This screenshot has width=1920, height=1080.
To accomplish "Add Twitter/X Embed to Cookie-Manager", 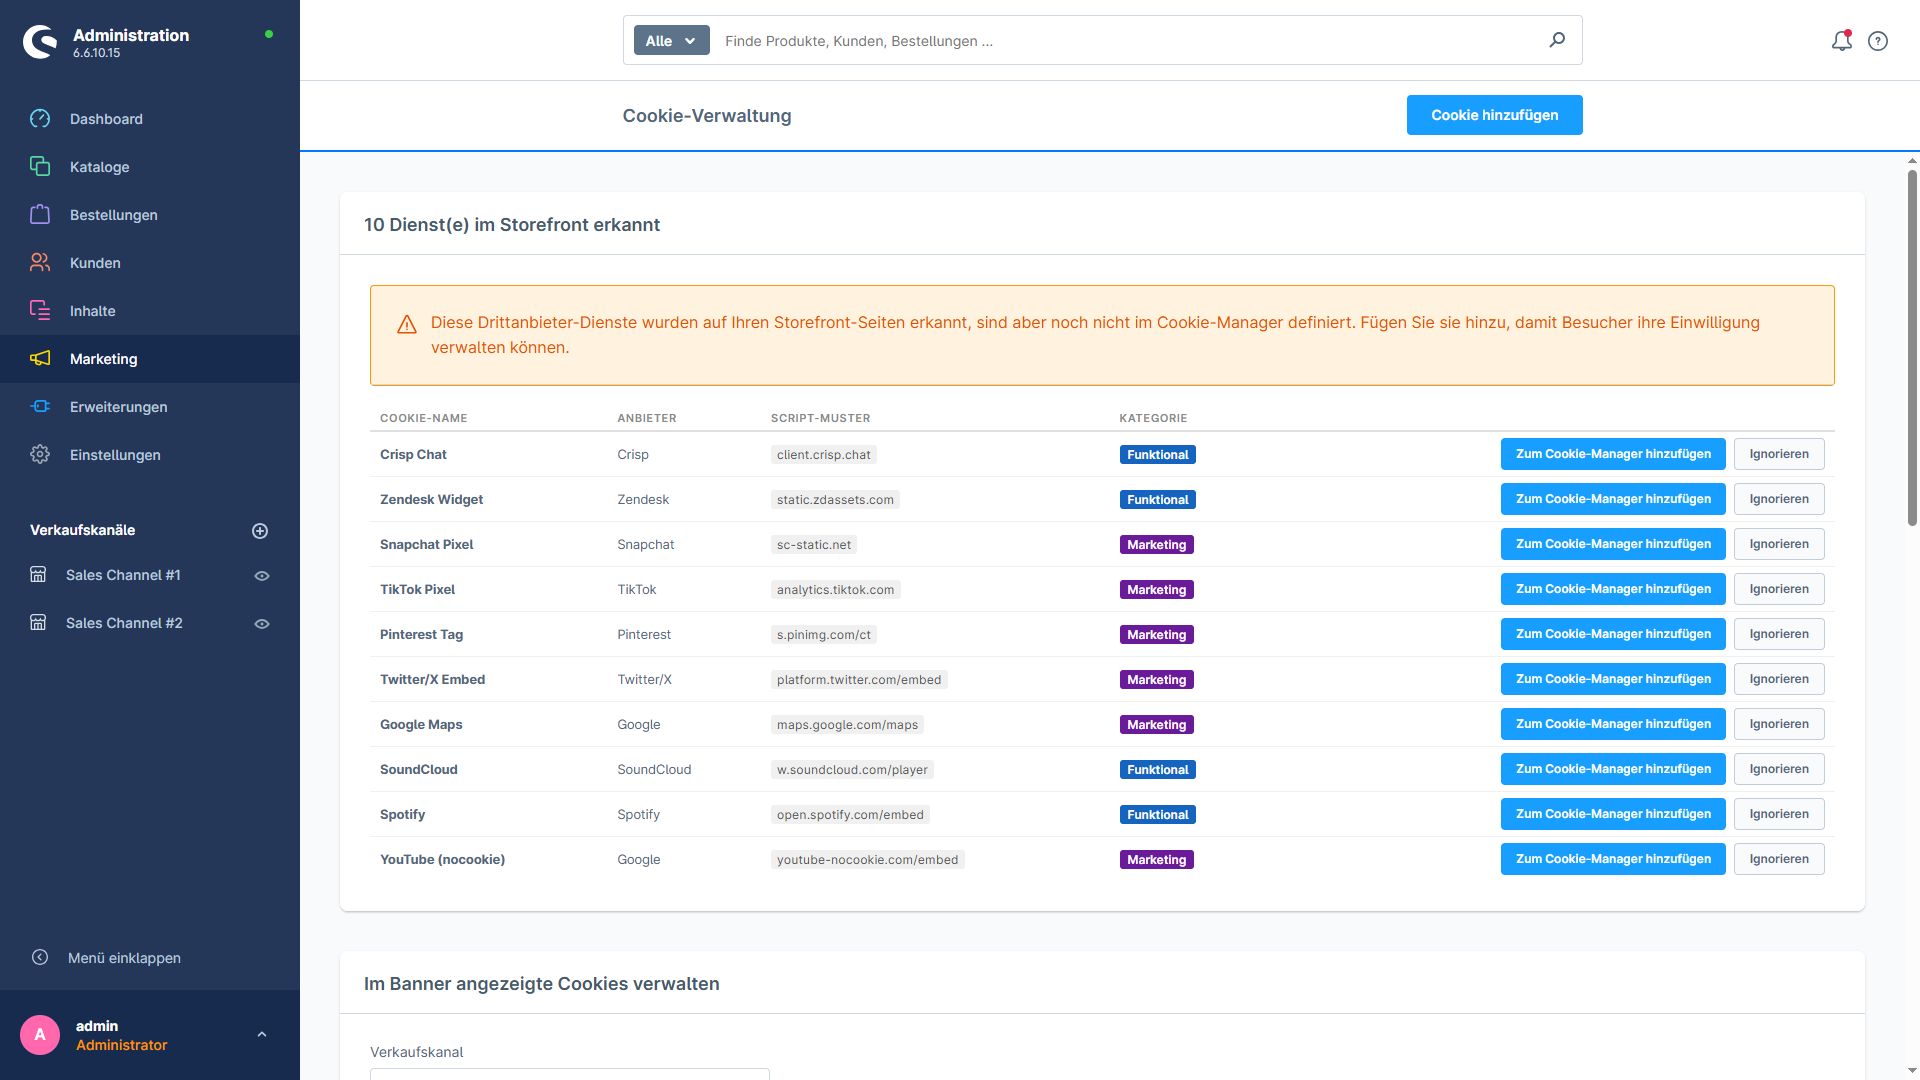I will pyautogui.click(x=1613, y=679).
